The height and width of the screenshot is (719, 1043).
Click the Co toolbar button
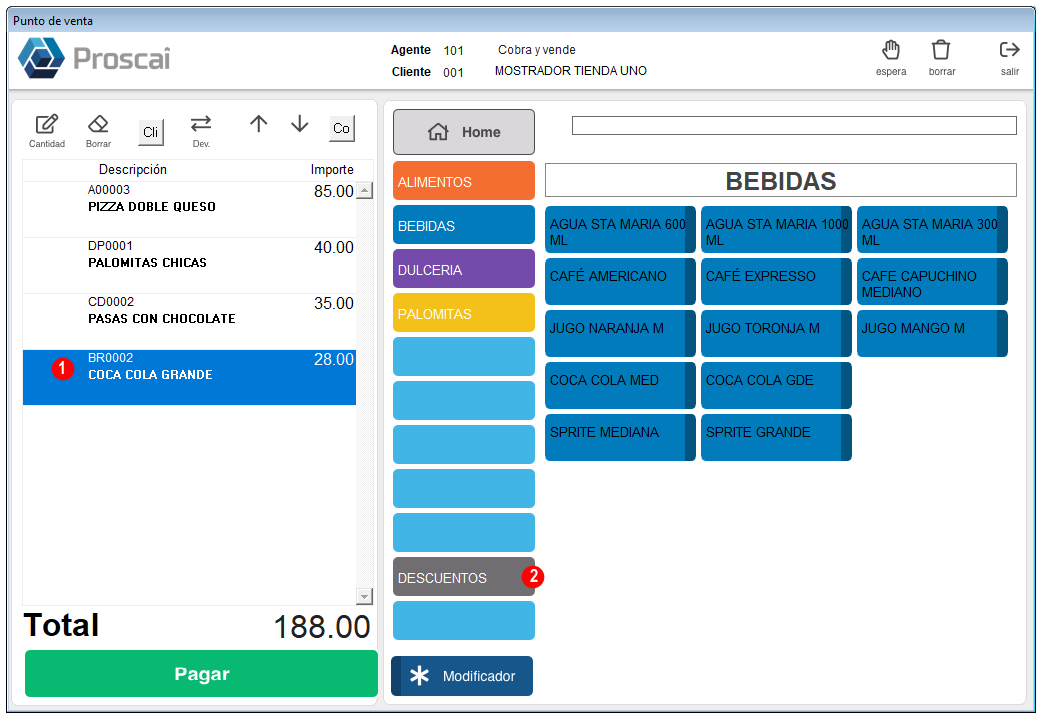(x=342, y=128)
